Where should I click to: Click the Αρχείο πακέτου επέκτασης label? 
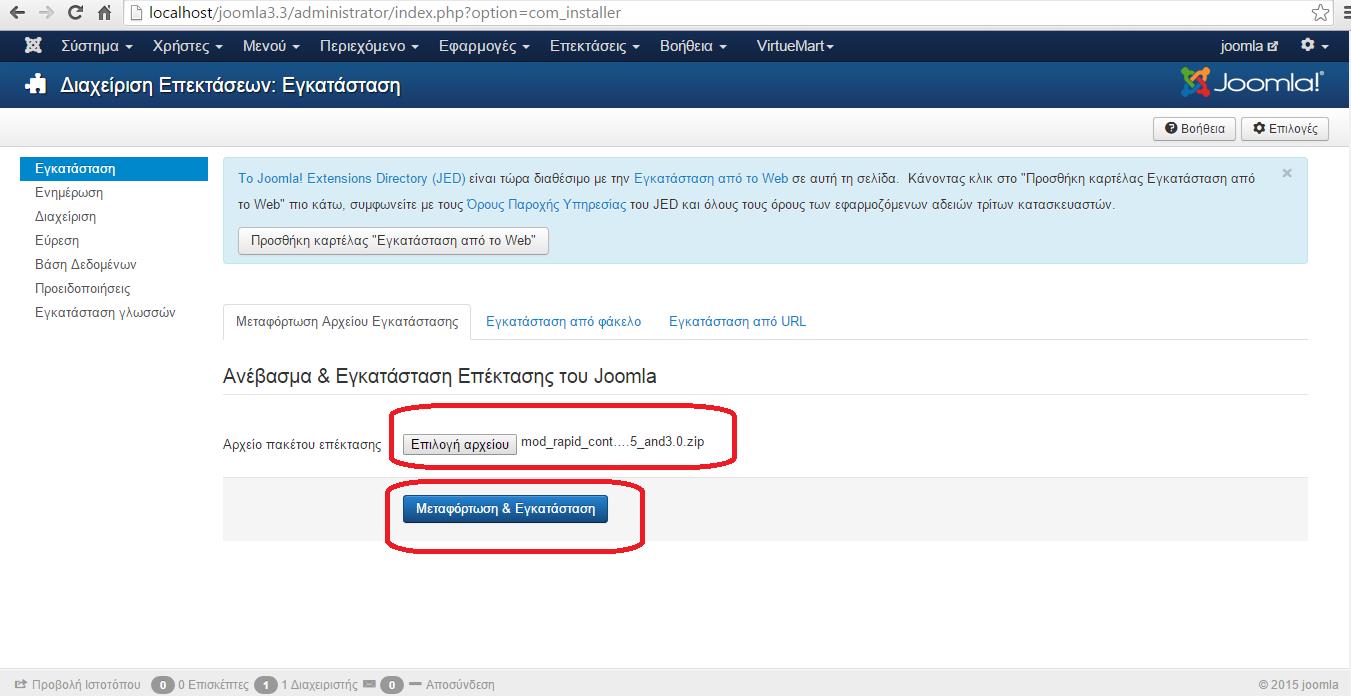tap(303, 445)
